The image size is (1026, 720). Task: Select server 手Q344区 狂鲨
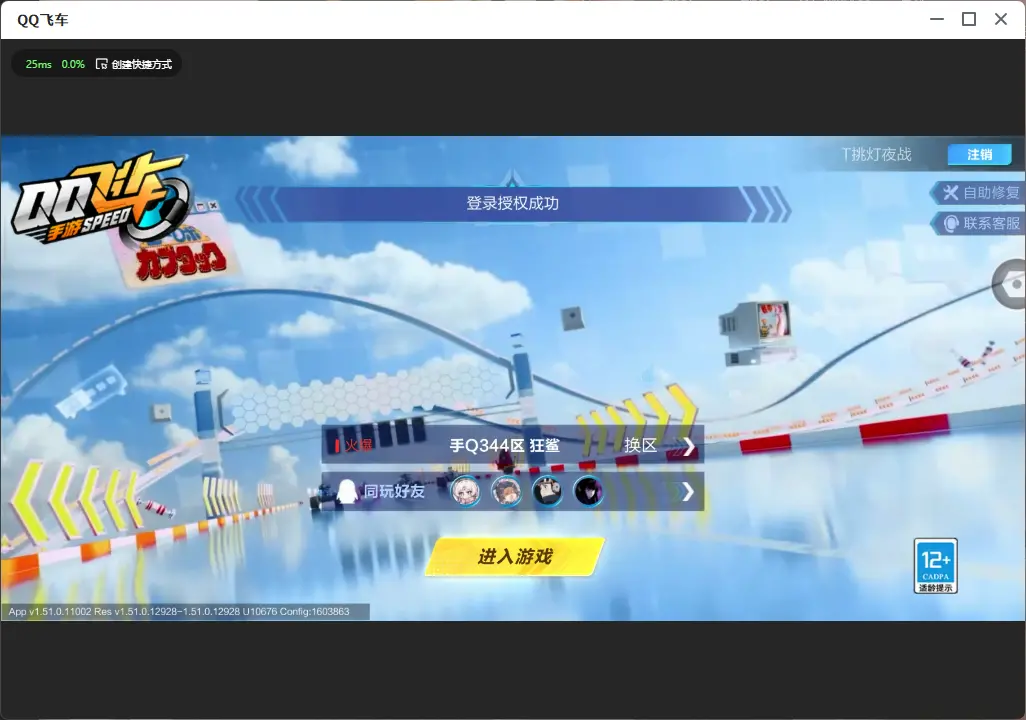[504, 446]
